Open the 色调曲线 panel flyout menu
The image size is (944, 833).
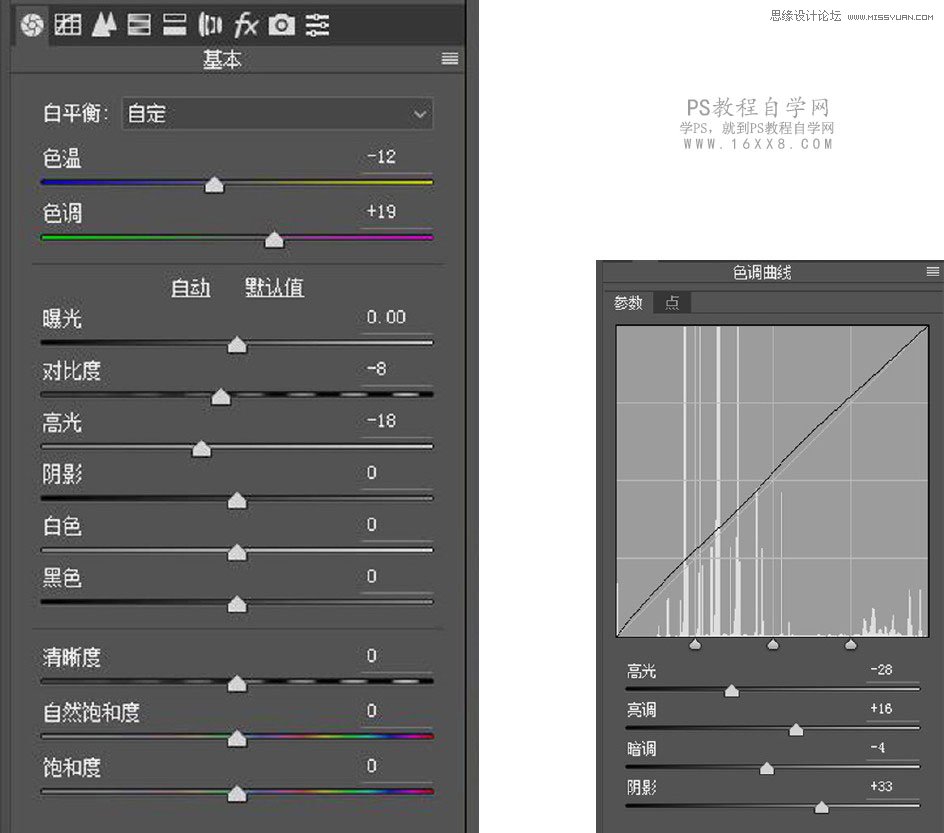coord(933,271)
